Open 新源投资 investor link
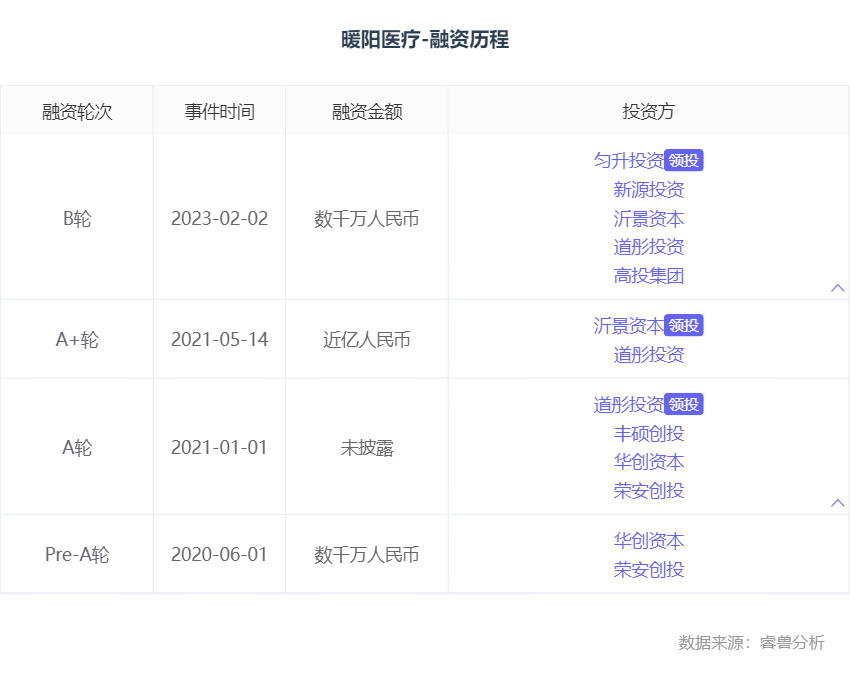Image resolution: width=850 pixels, height=685 pixels. 649,190
